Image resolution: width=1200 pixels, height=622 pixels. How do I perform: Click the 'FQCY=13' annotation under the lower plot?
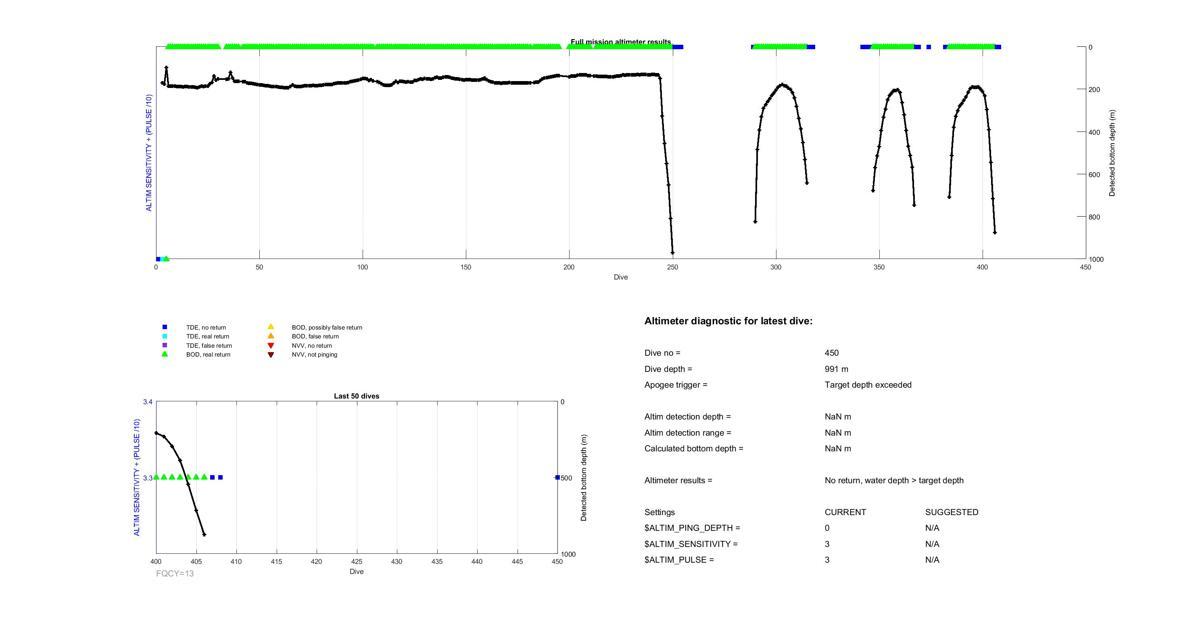(175, 573)
